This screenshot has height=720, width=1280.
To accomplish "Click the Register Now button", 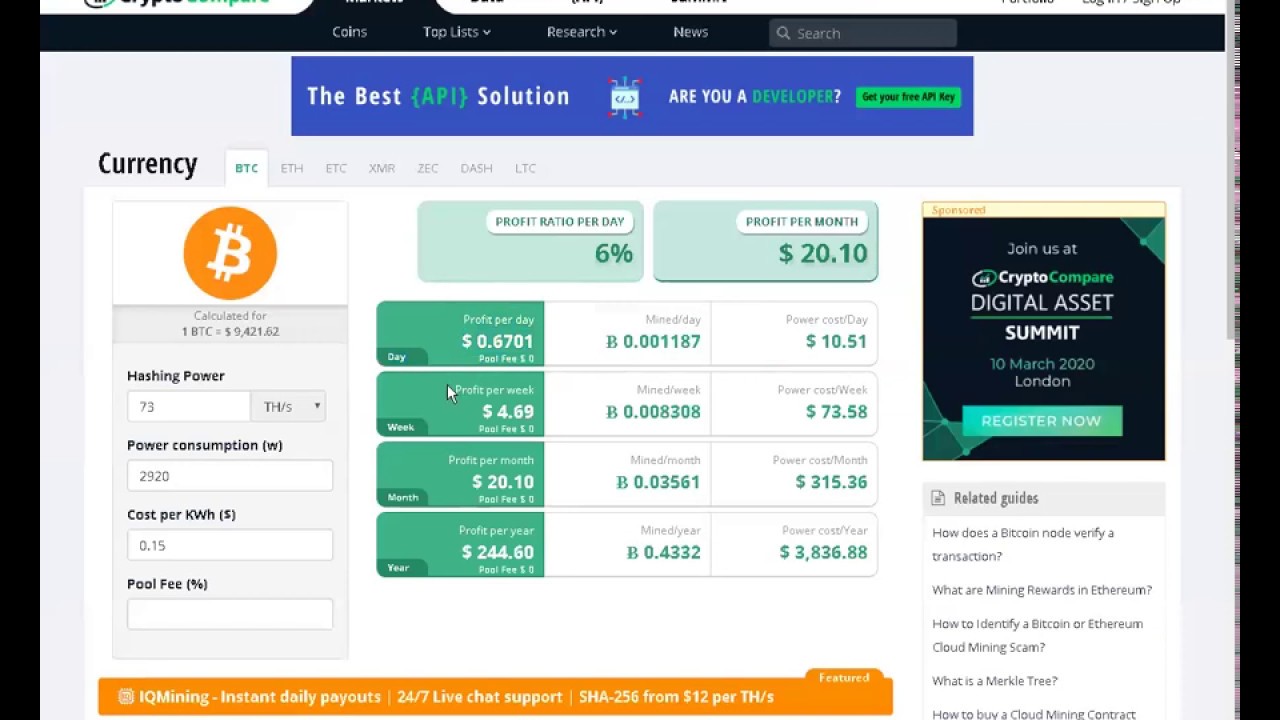I will point(1041,421).
